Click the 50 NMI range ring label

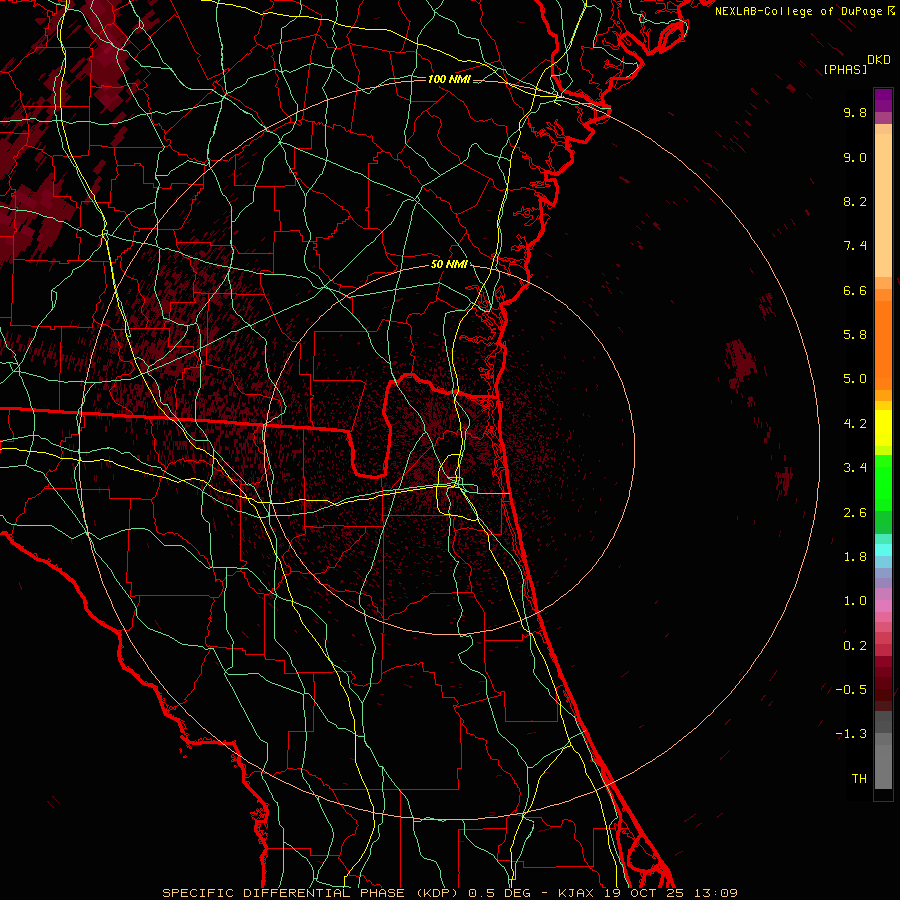click(x=449, y=265)
